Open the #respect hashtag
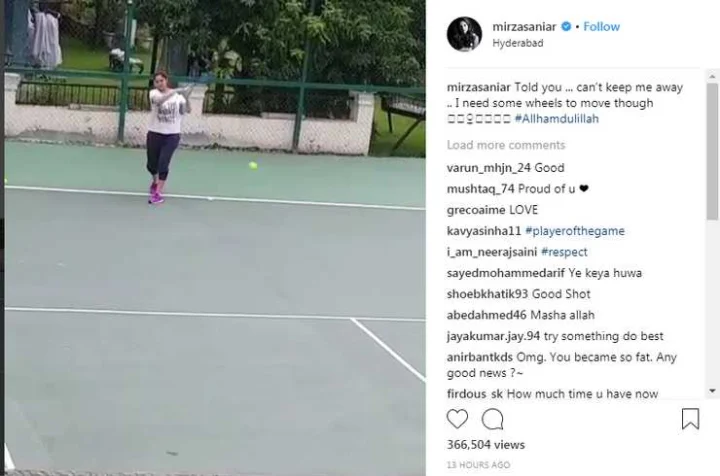 point(564,252)
